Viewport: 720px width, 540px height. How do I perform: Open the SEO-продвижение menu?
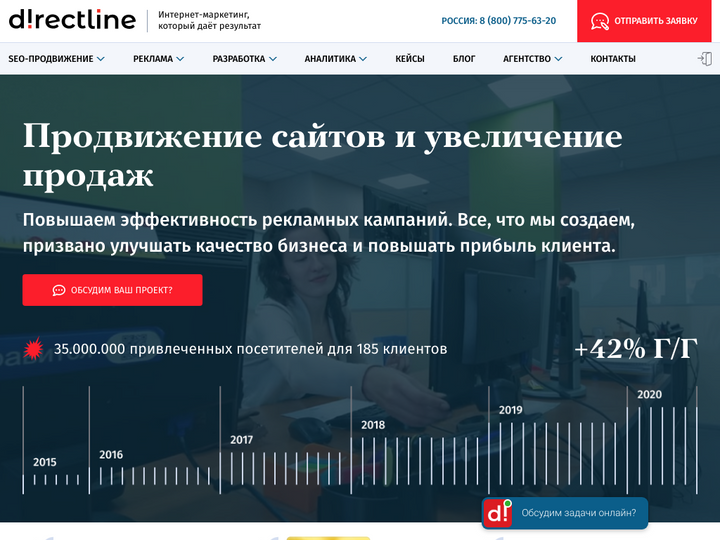coord(51,59)
